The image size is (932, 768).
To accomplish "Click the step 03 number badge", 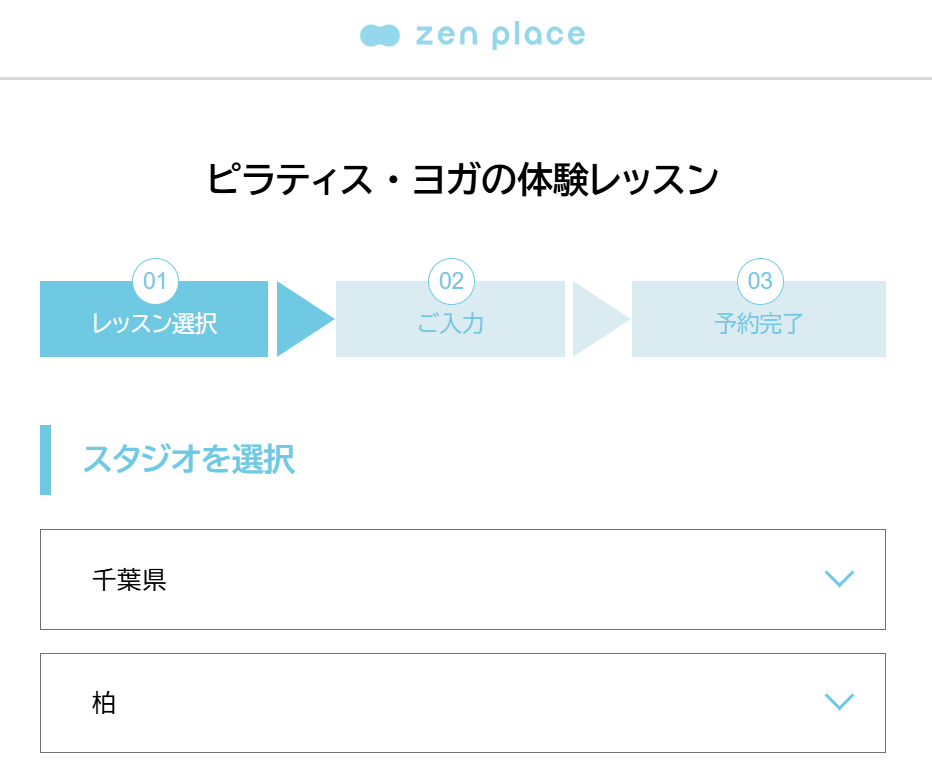I will tap(760, 281).
